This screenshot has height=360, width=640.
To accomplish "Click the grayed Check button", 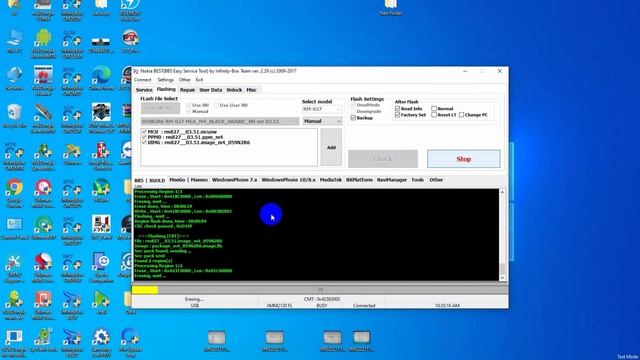I will pyautogui.click(x=383, y=159).
